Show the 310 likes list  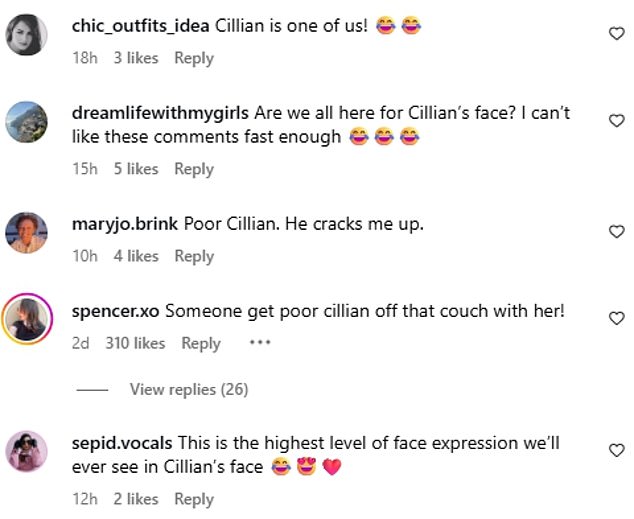135,343
